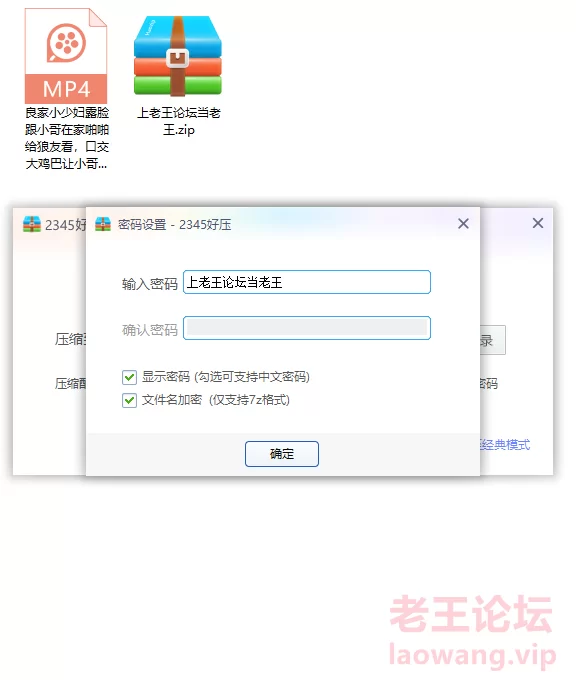Click the app icon in the 密码设置 title bar
This screenshot has height=680, width=576.
click(103, 224)
